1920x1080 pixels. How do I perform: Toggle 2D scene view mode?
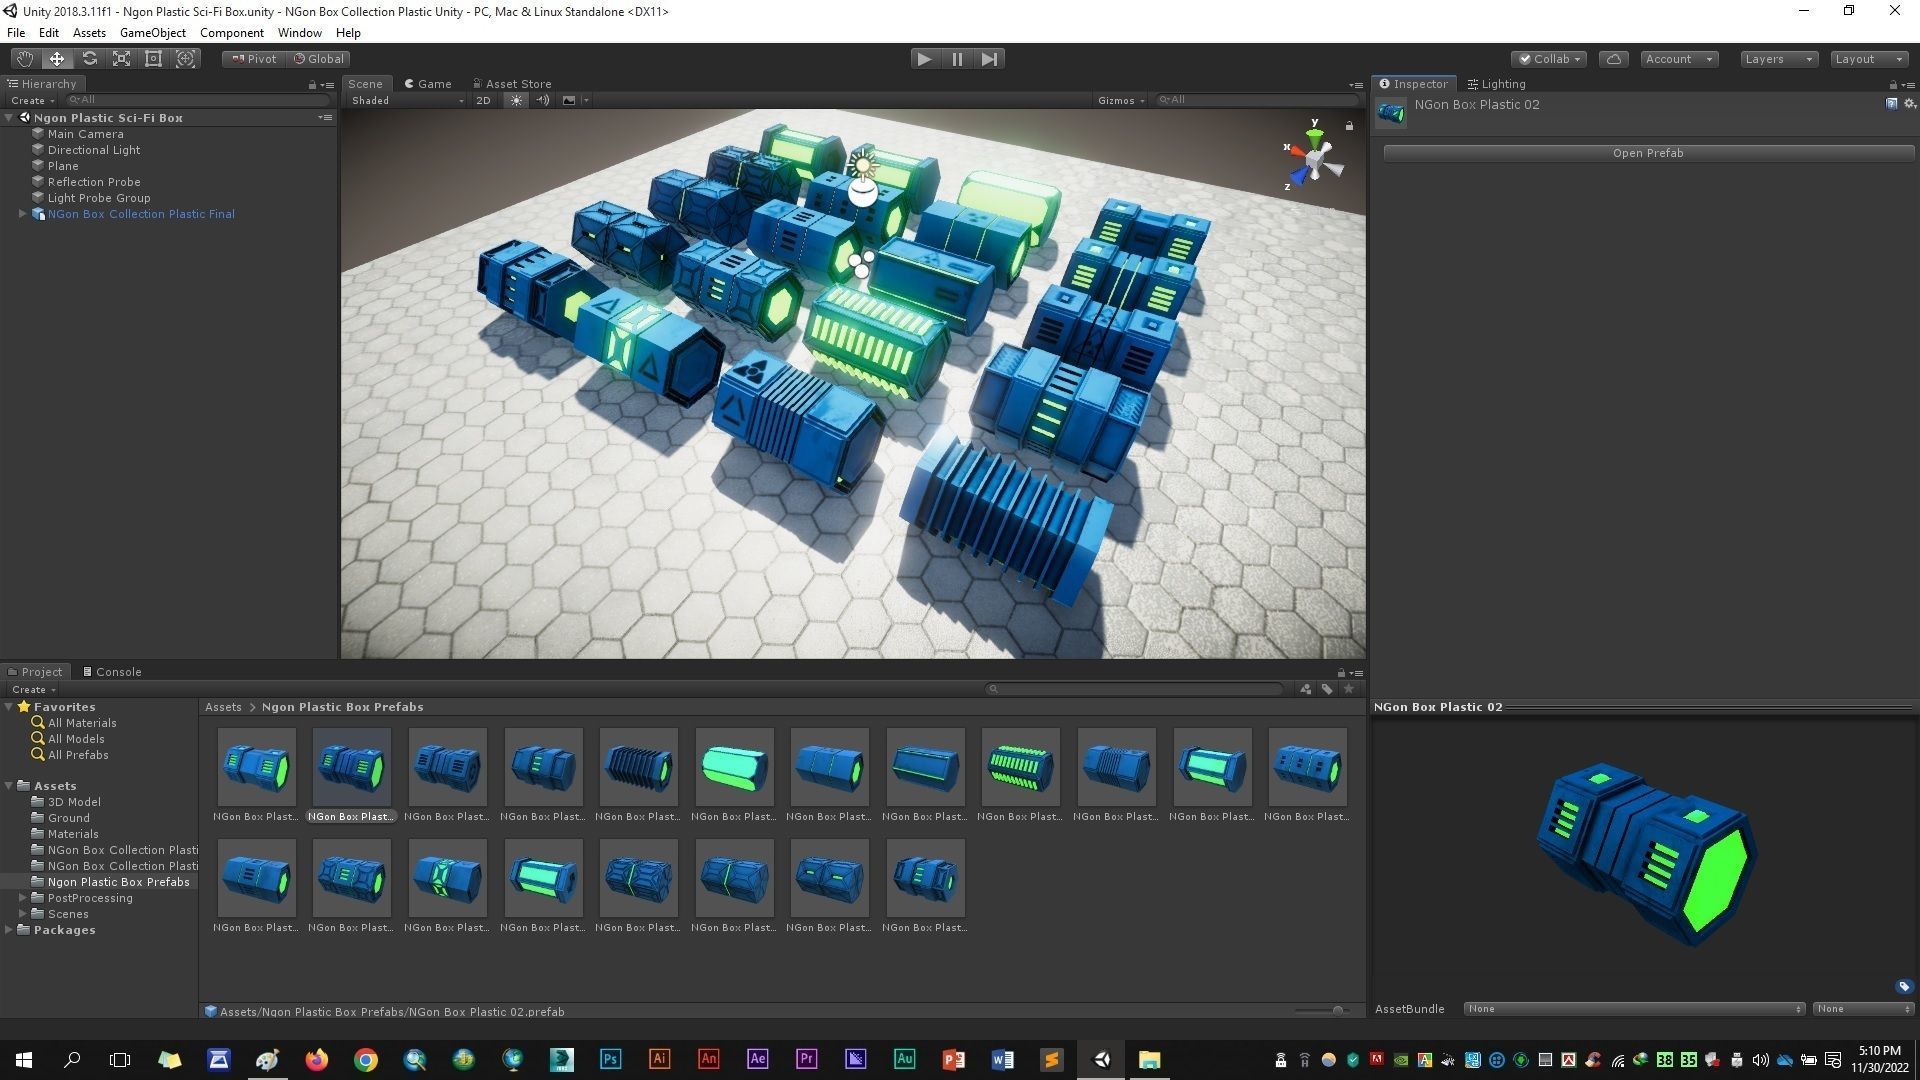click(484, 100)
